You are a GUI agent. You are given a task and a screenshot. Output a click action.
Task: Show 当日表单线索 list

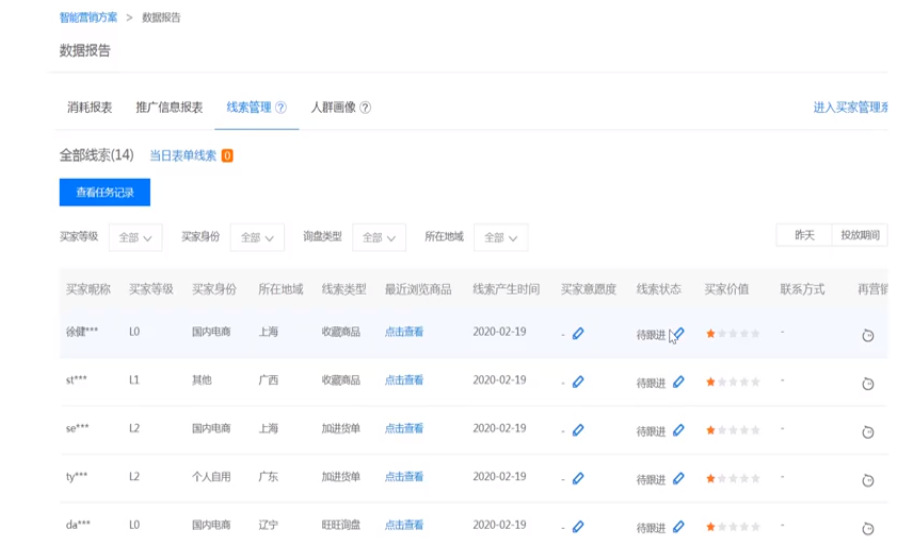tap(183, 156)
